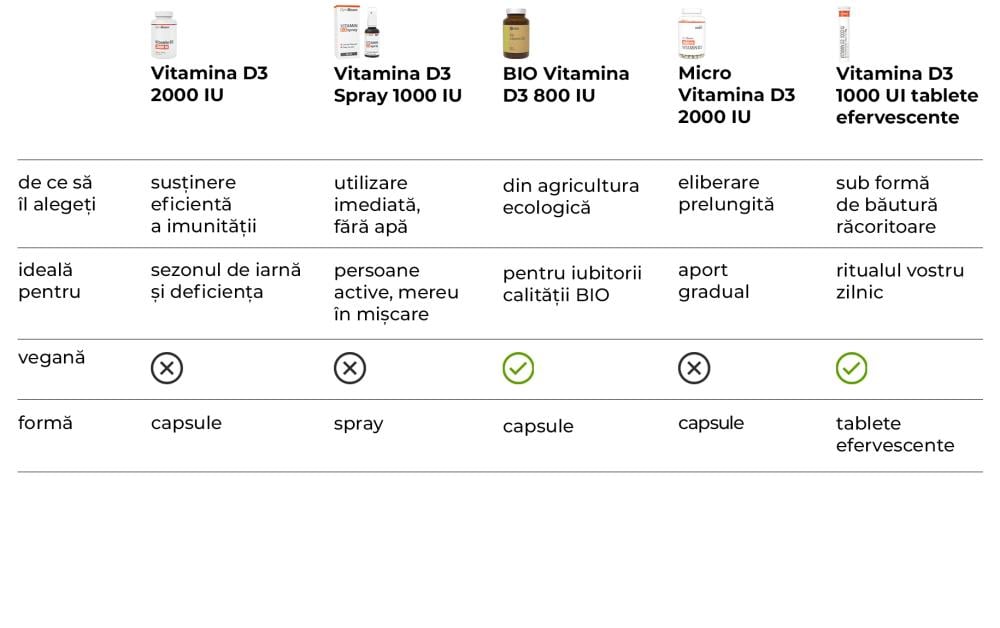Click the 'formă' row label

click(x=45, y=422)
